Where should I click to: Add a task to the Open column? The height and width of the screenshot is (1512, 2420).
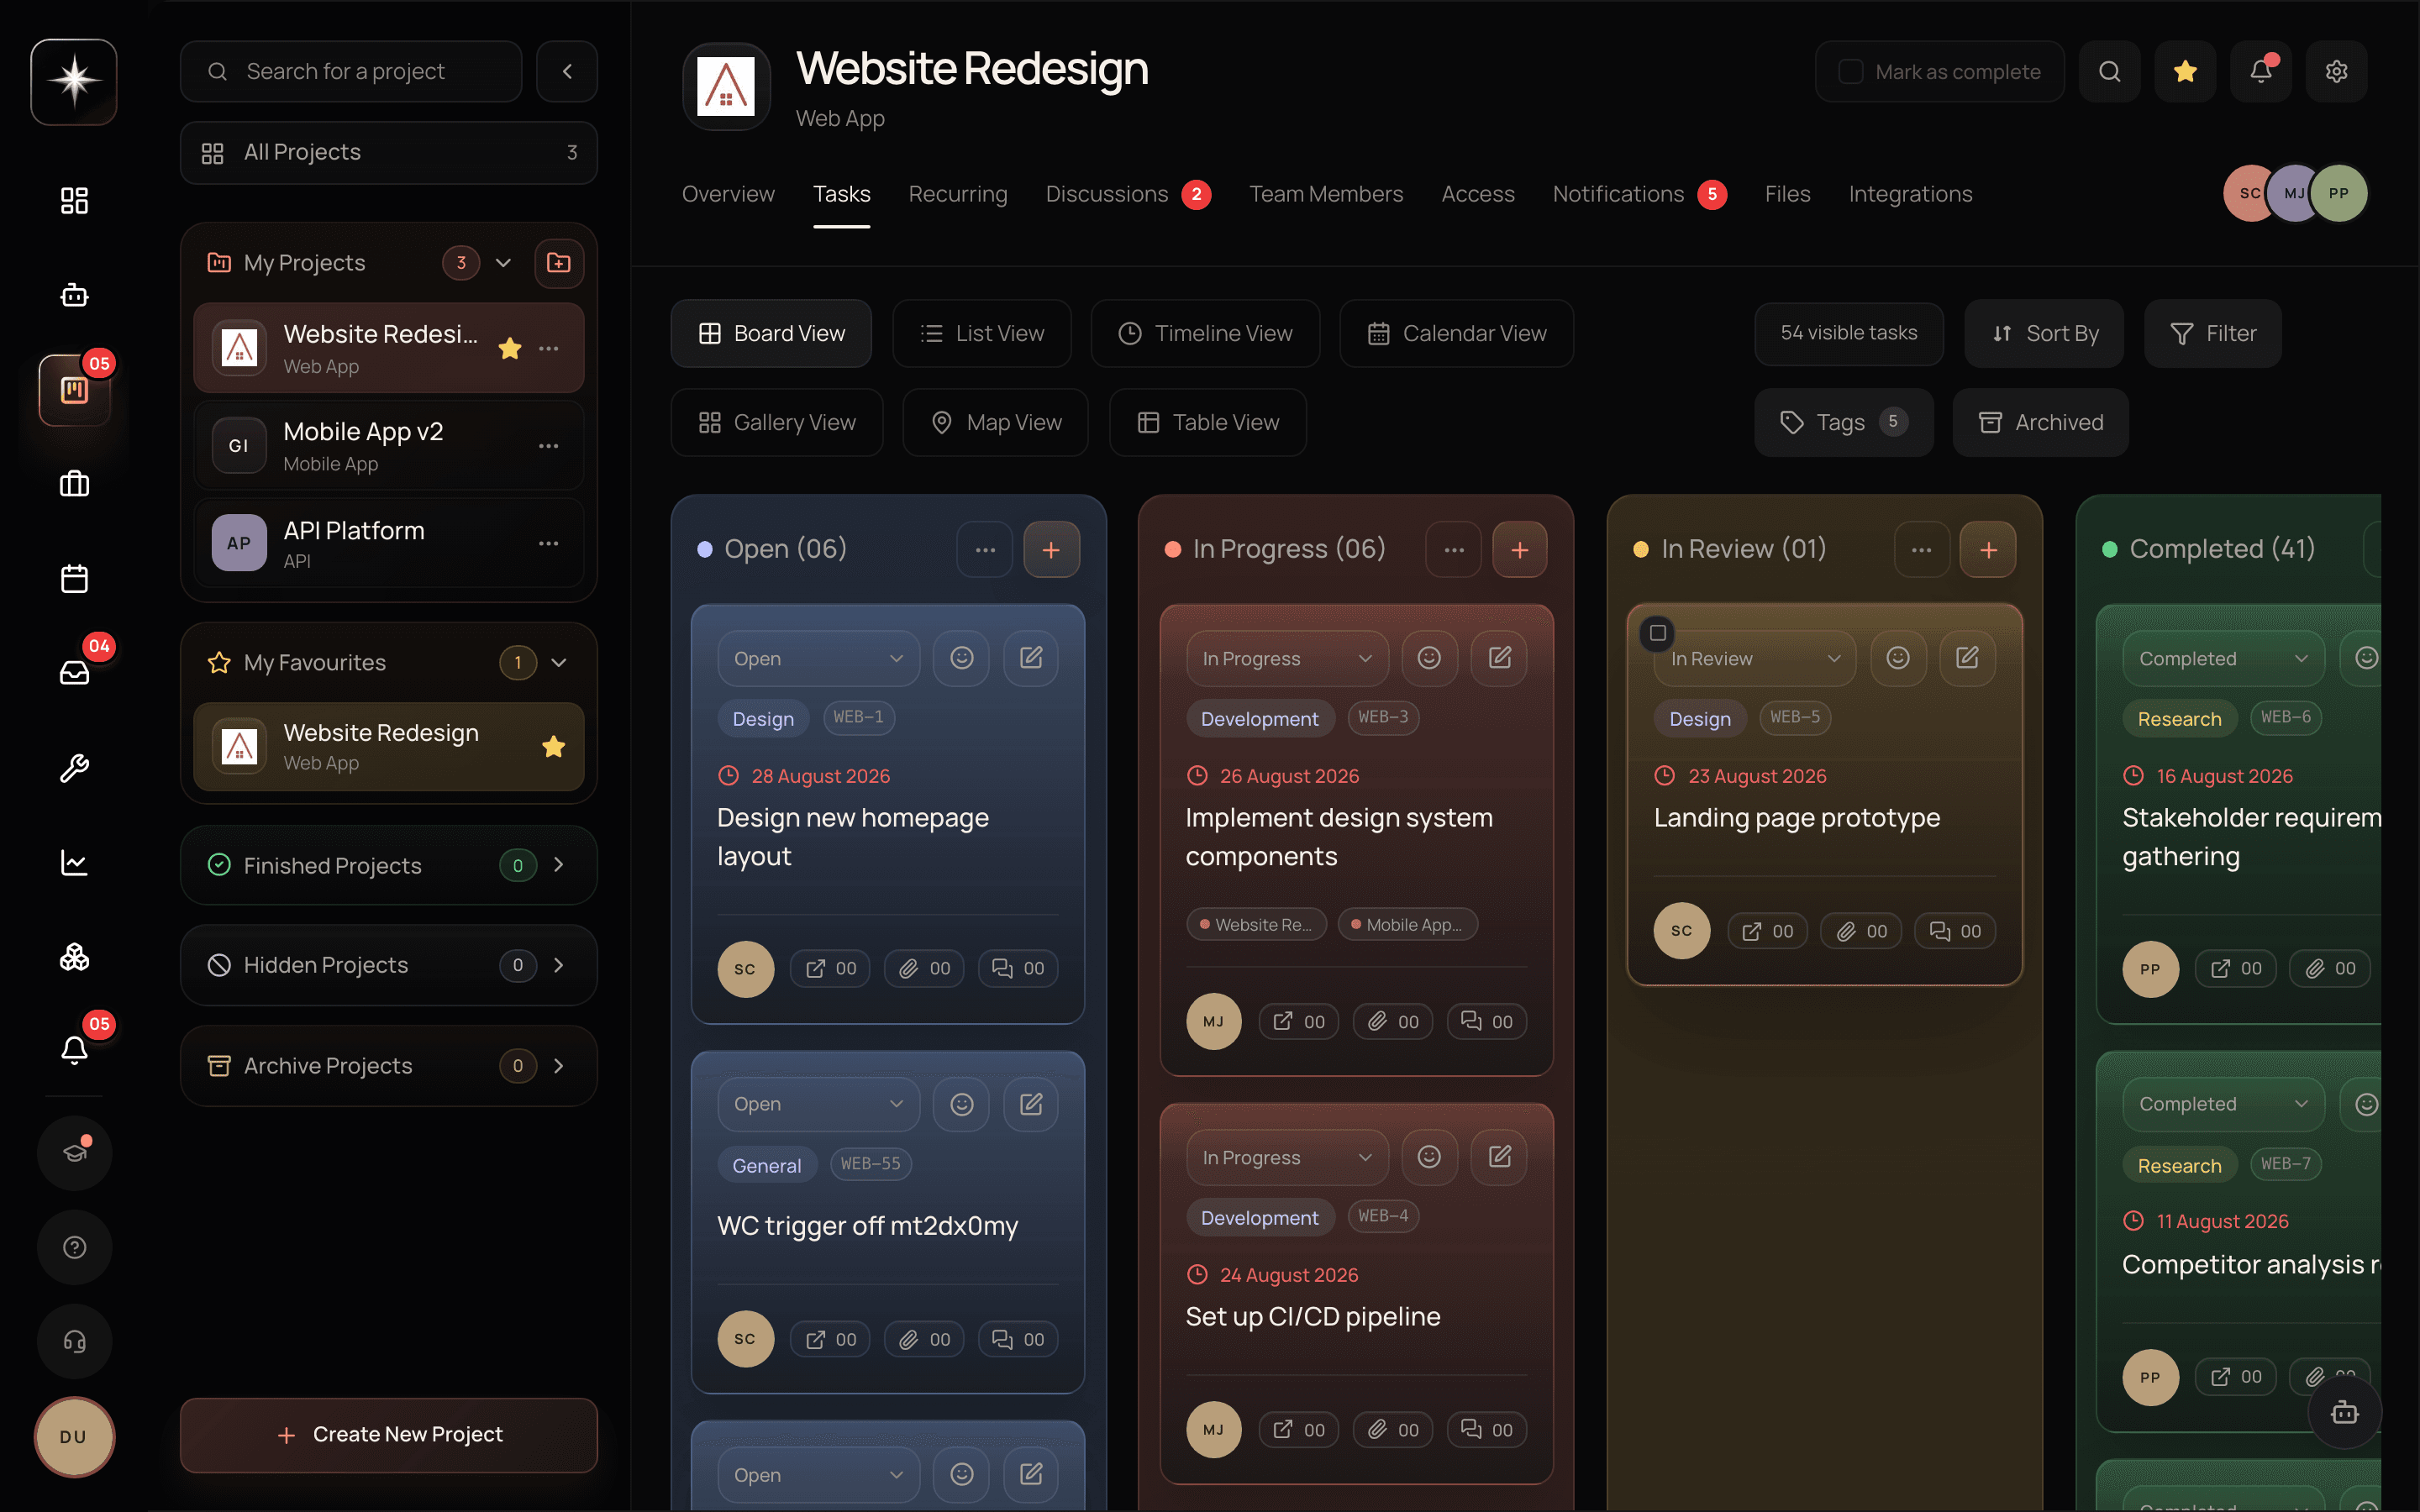click(x=1051, y=549)
